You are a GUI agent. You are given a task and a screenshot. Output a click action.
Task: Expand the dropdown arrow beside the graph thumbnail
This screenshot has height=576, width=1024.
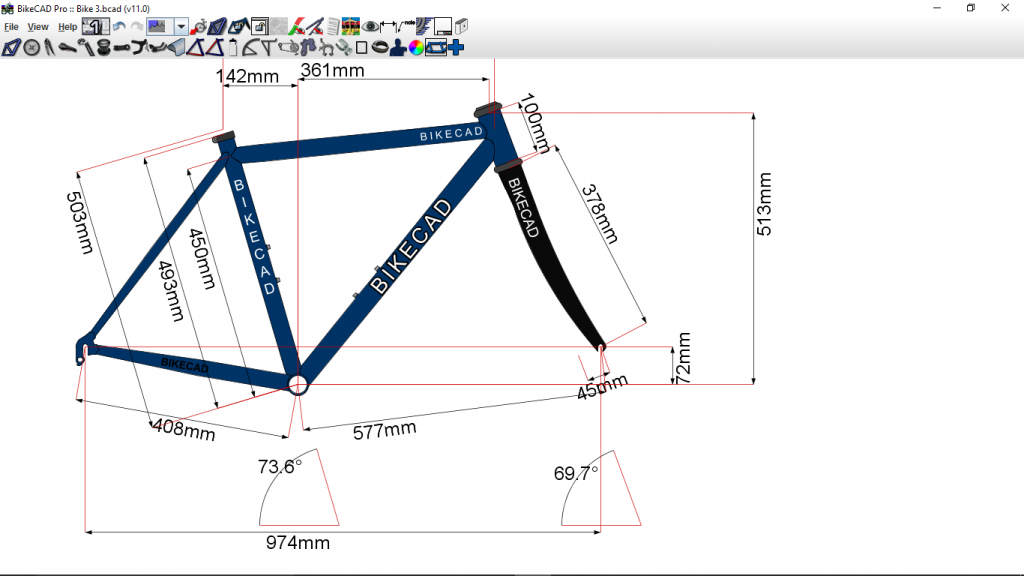point(181,27)
